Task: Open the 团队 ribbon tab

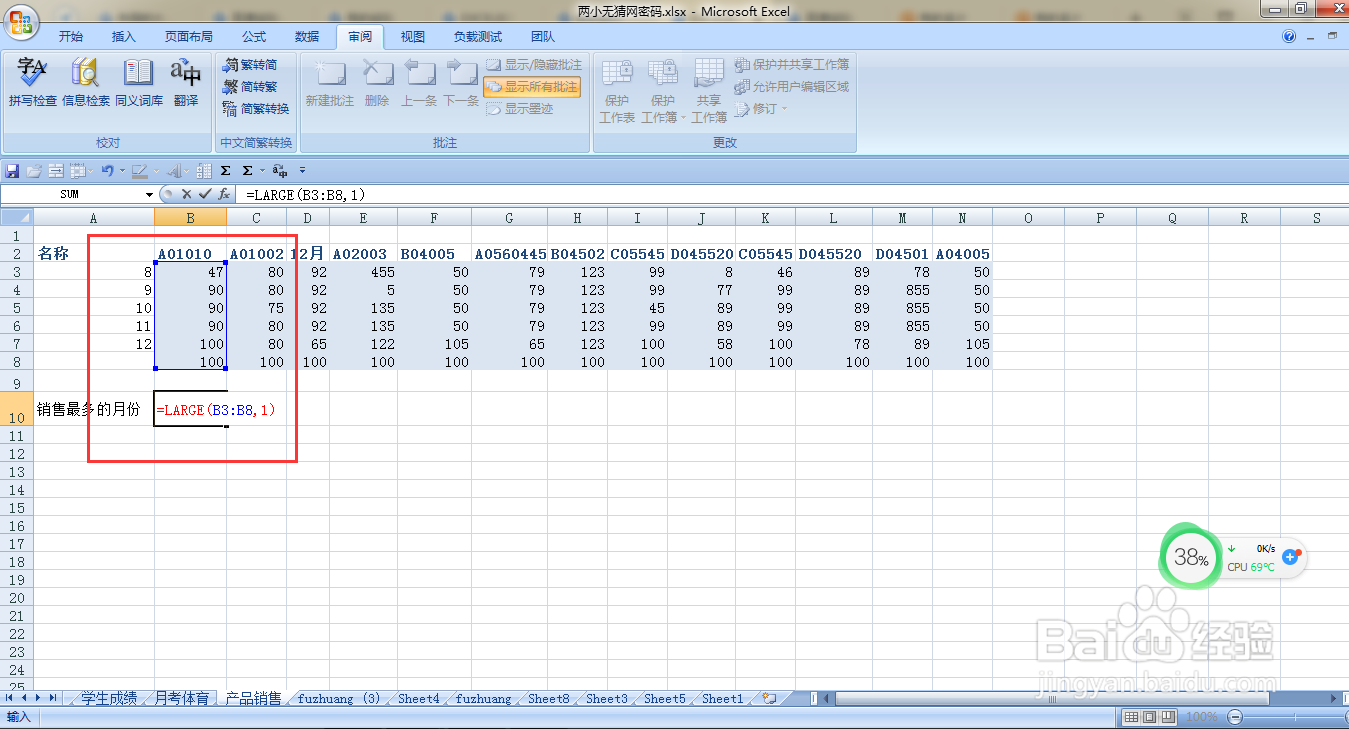Action: [x=543, y=37]
